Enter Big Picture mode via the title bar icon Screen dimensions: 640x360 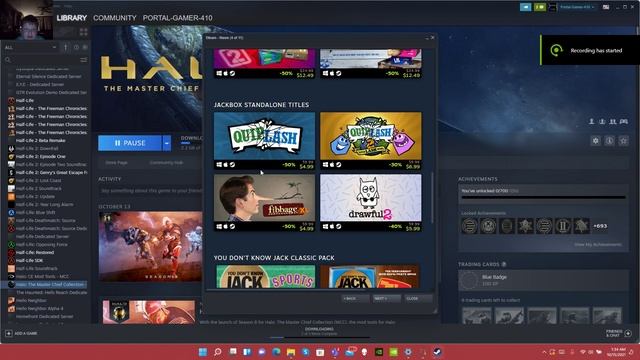tap(606, 7)
